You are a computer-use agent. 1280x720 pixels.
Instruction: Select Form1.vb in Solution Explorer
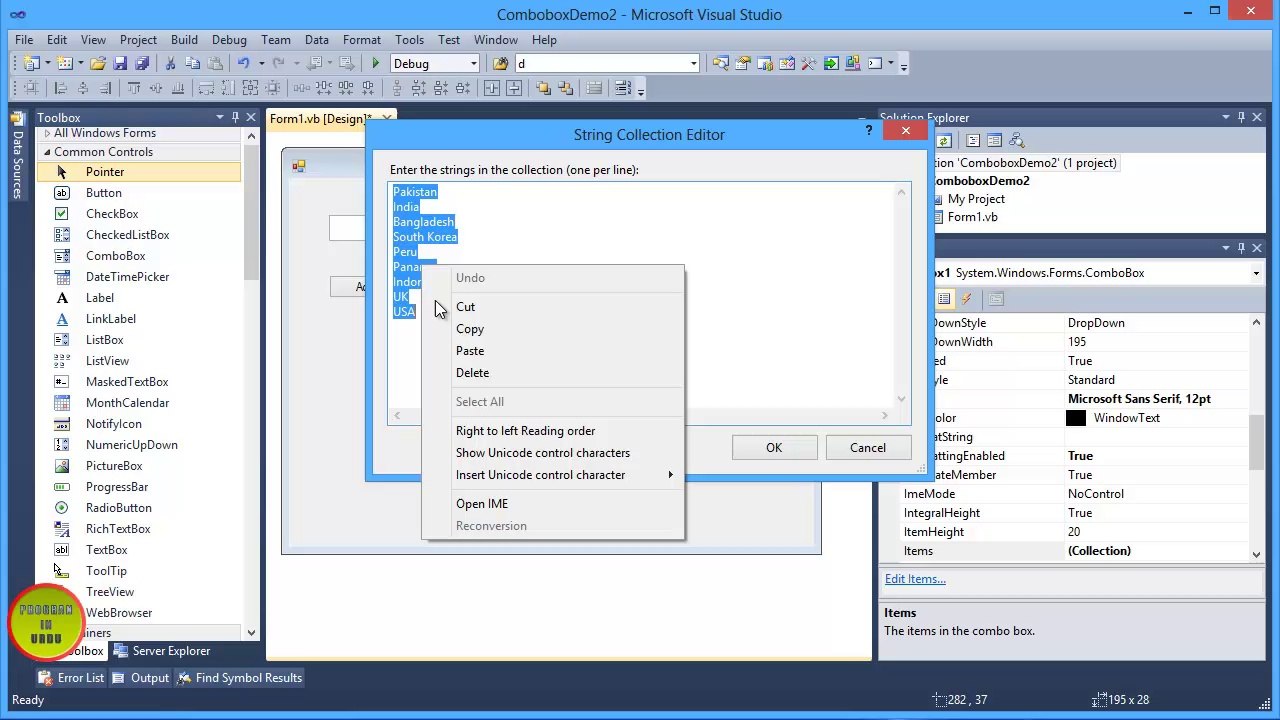(972, 217)
